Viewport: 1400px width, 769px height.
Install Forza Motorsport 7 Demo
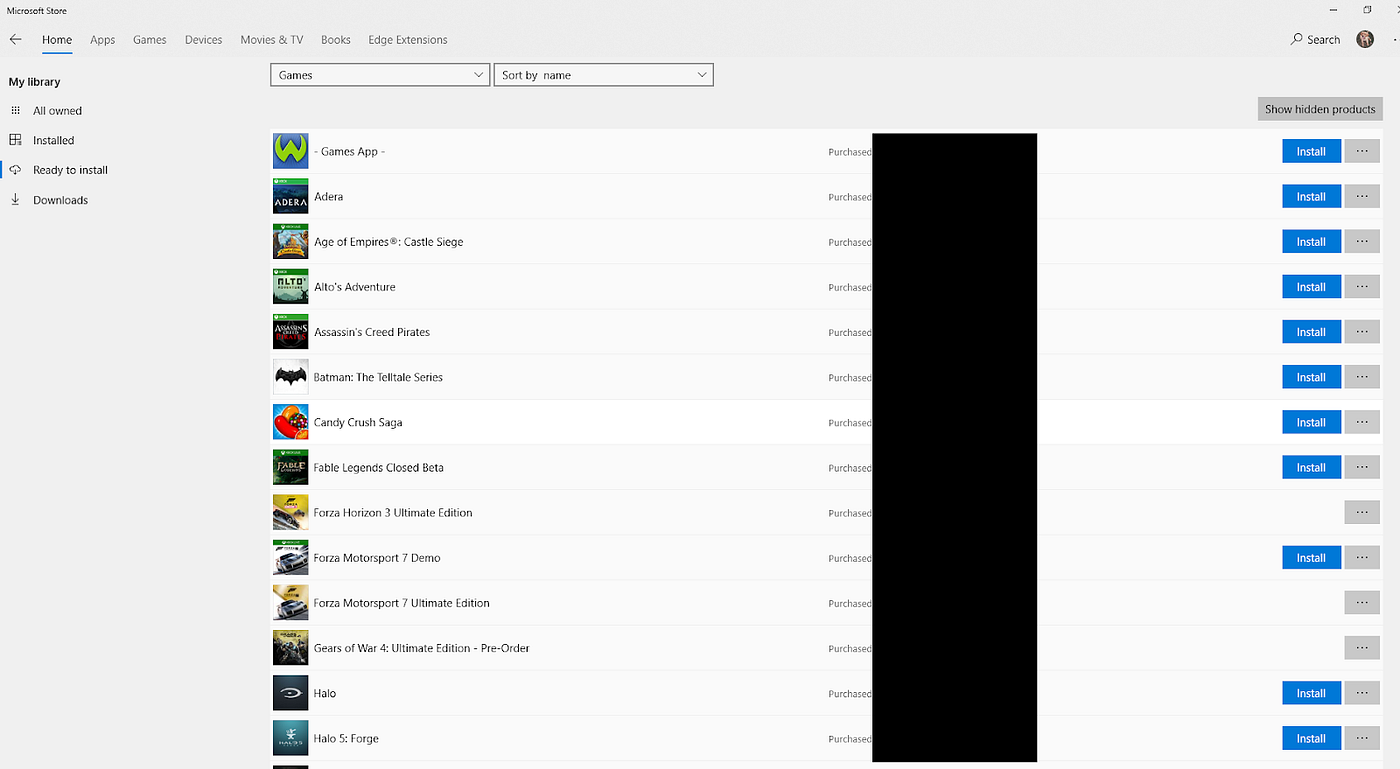click(1311, 557)
